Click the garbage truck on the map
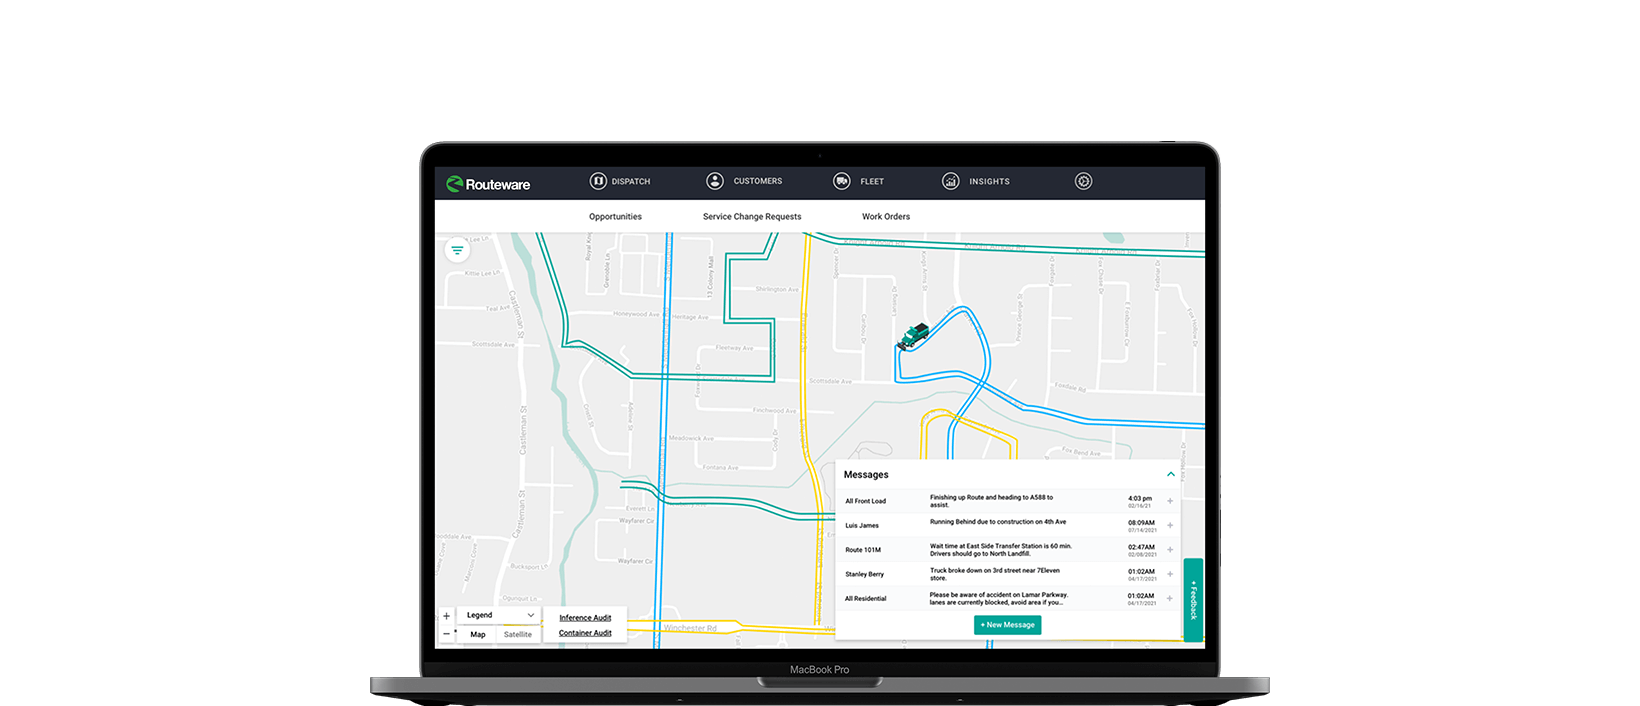Screen dimensions: 1640x706 pos(912,336)
